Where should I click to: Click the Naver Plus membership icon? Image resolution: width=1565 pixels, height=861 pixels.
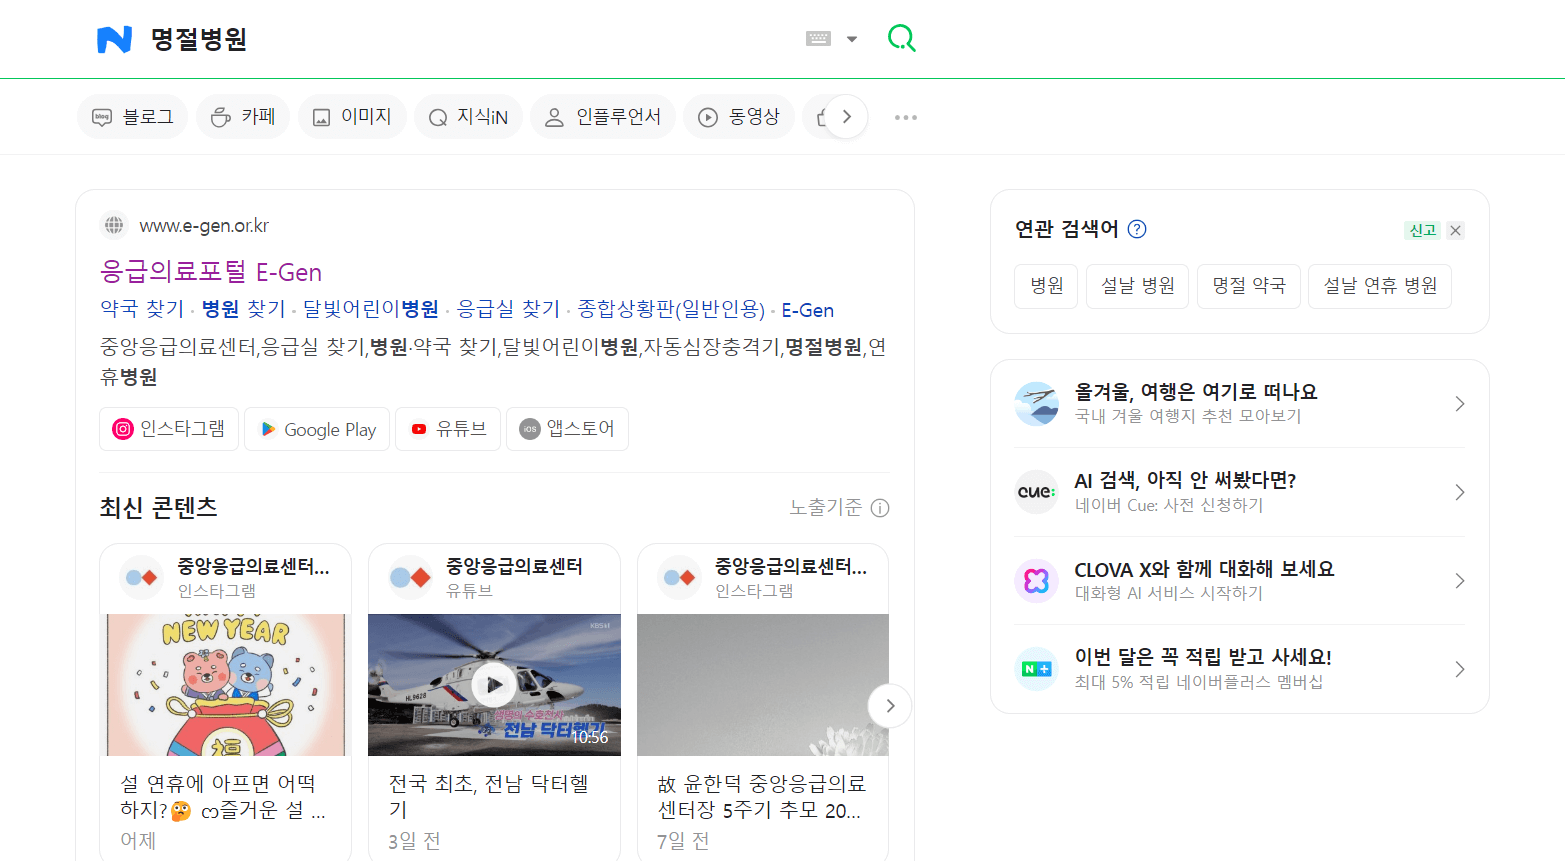point(1036,668)
